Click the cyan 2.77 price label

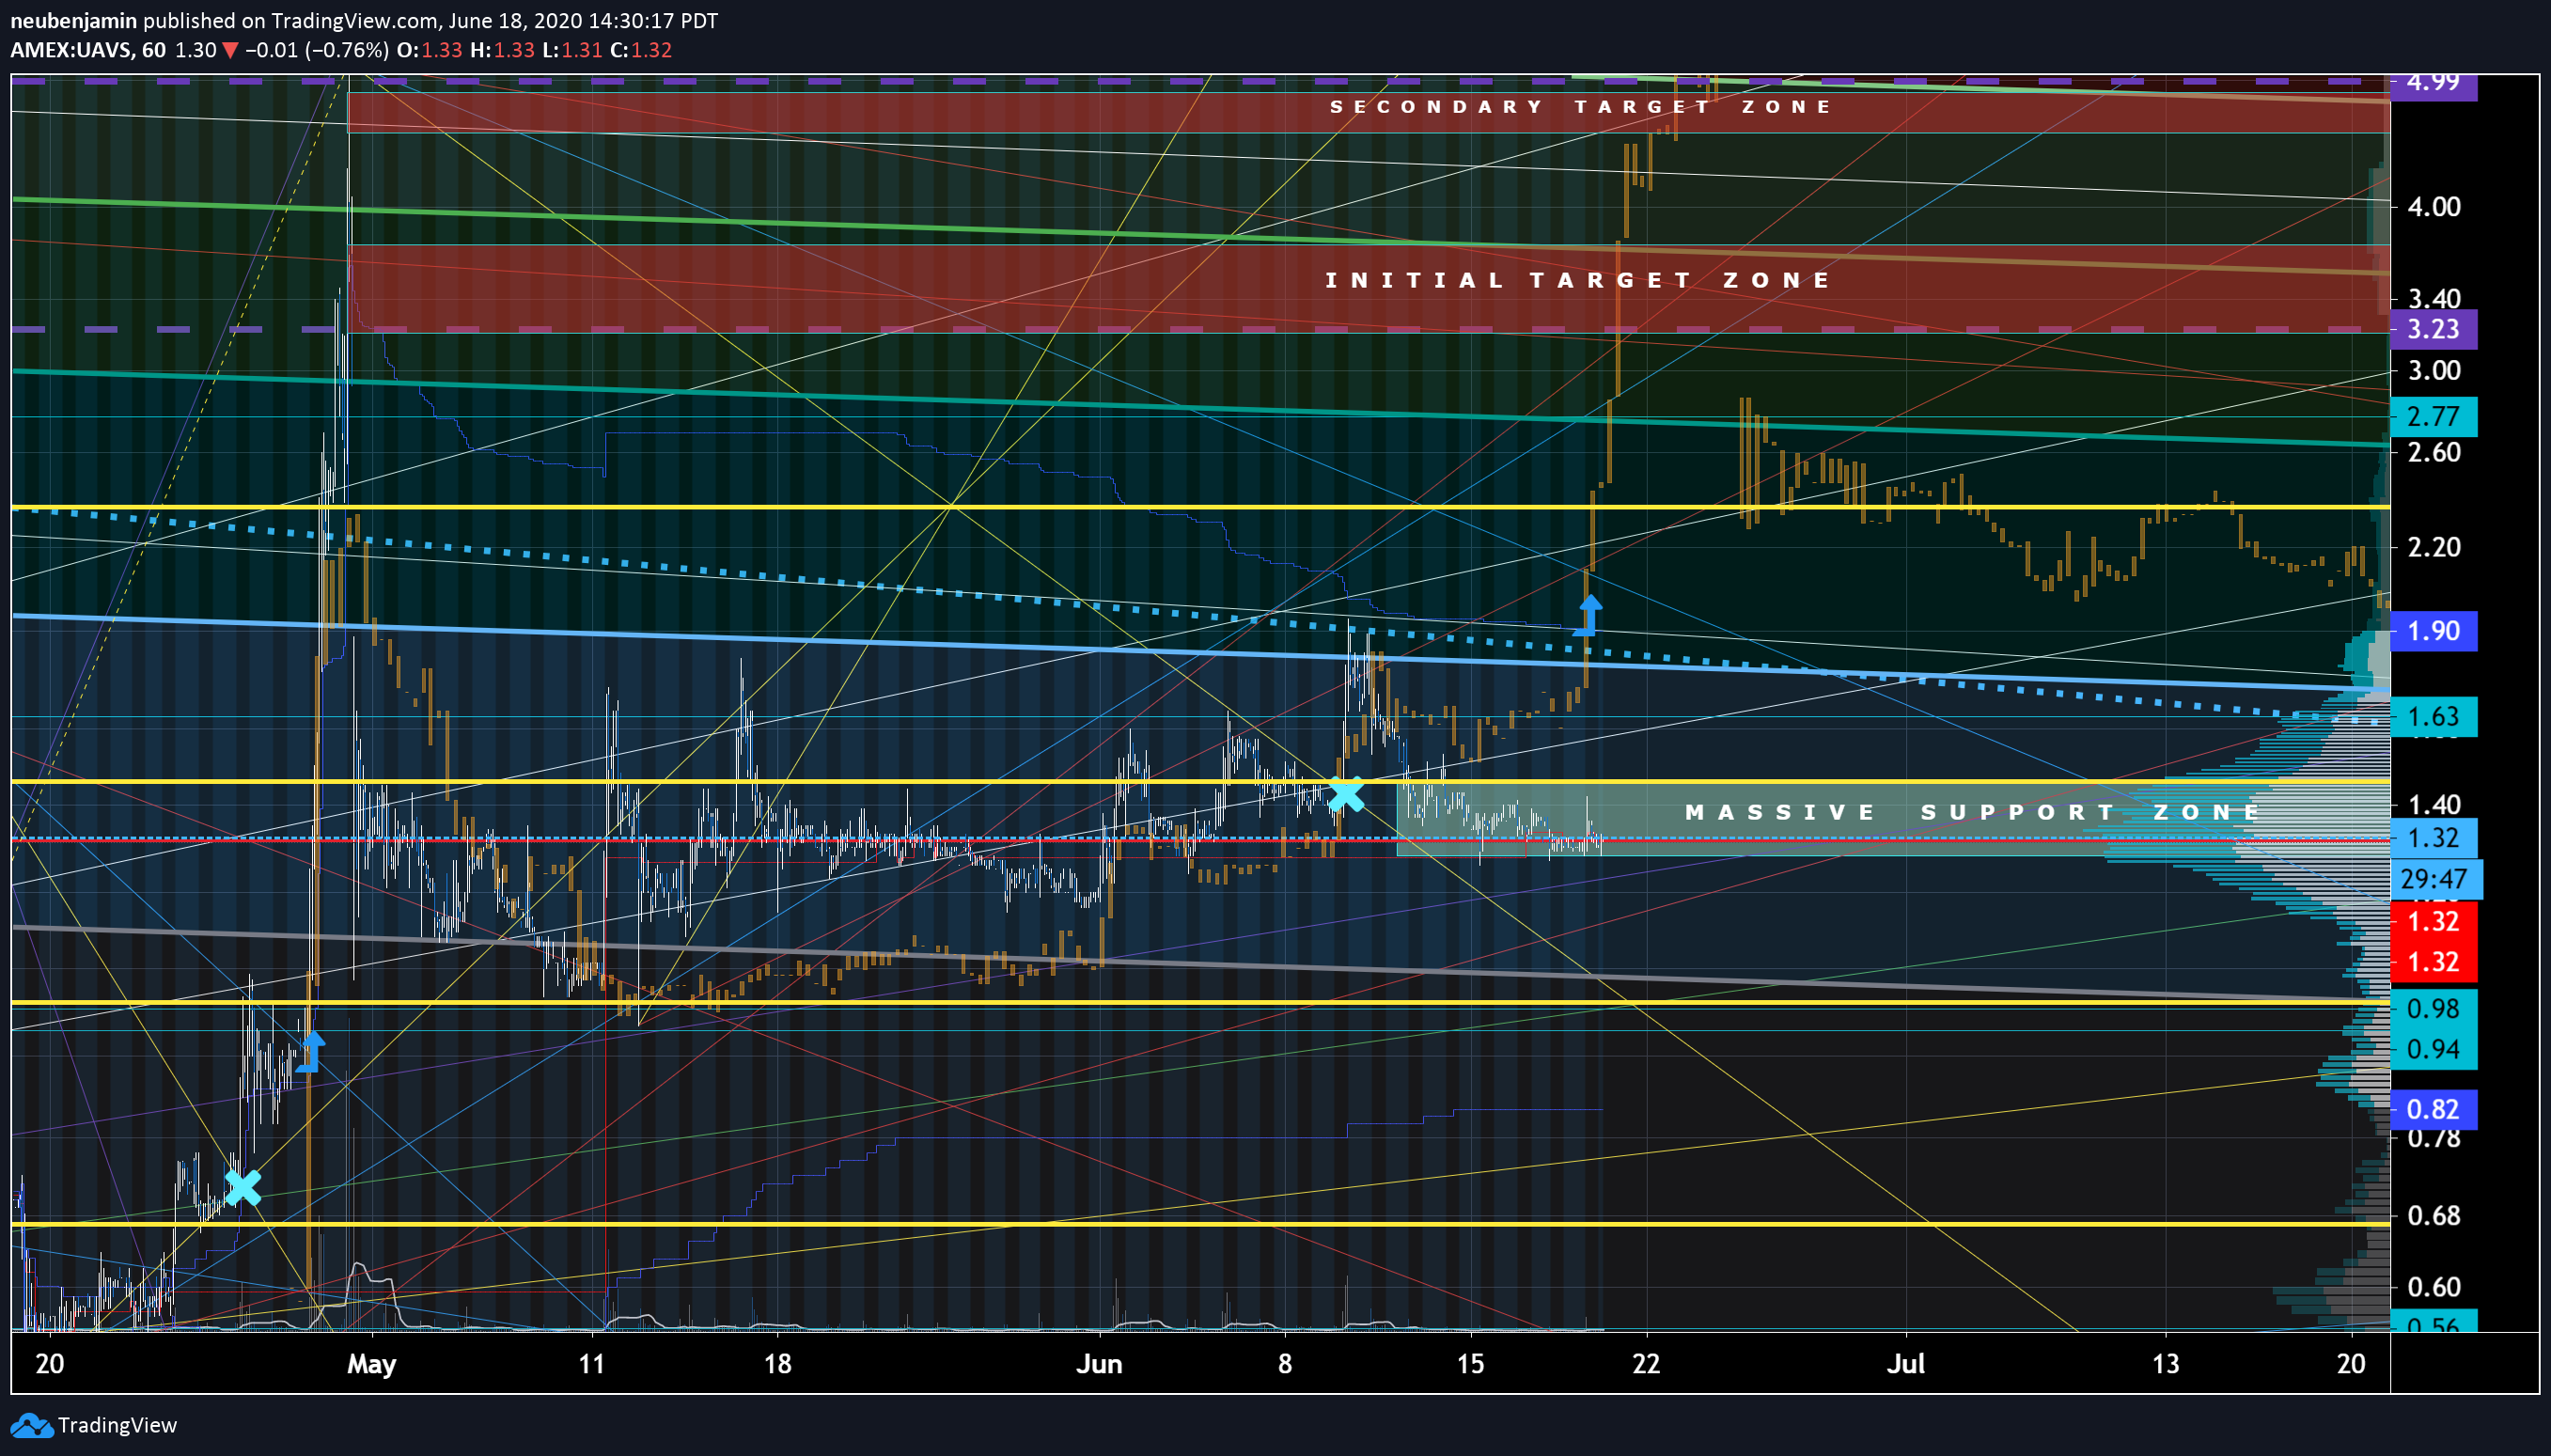2433,417
